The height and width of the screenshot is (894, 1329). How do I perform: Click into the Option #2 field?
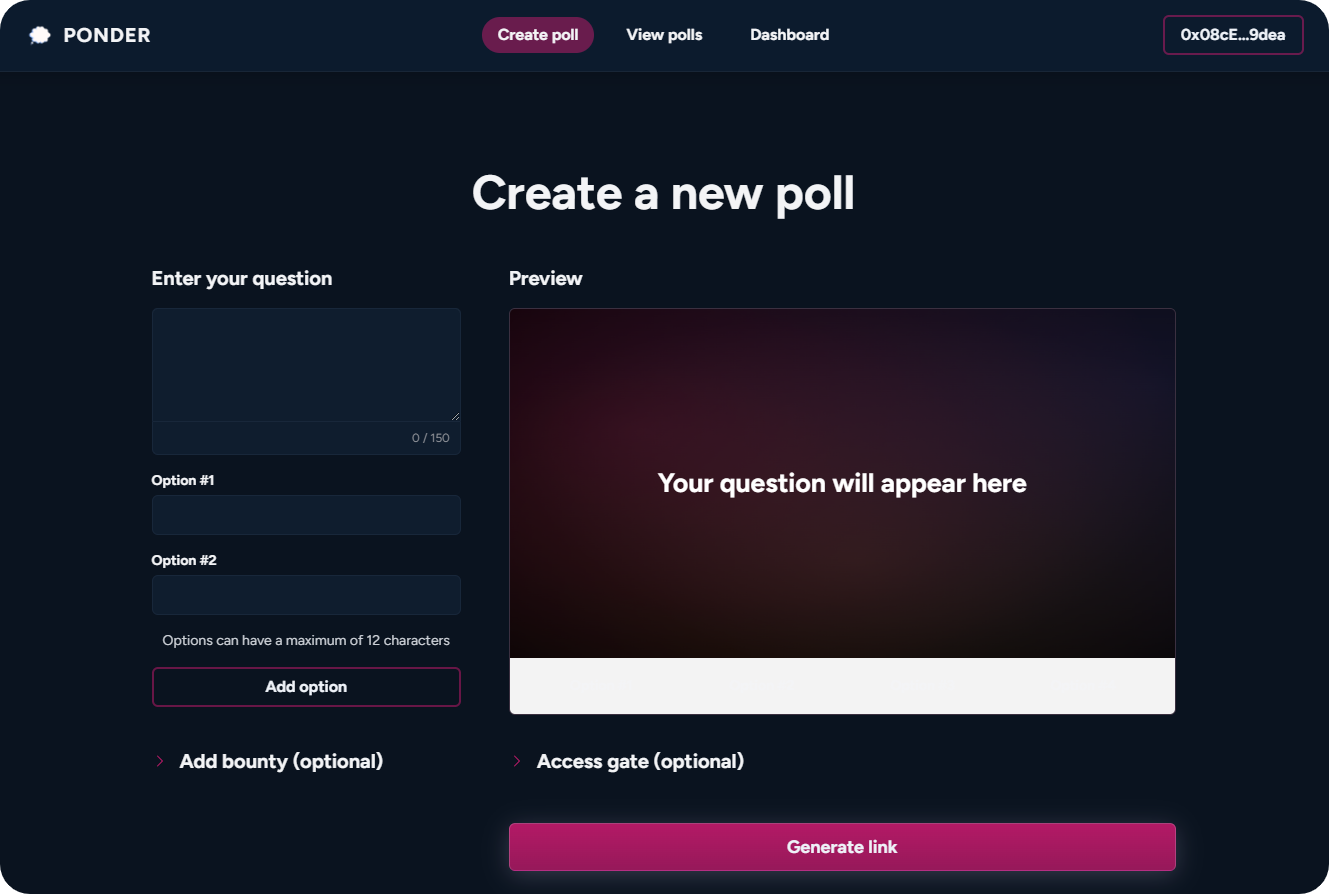click(306, 595)
